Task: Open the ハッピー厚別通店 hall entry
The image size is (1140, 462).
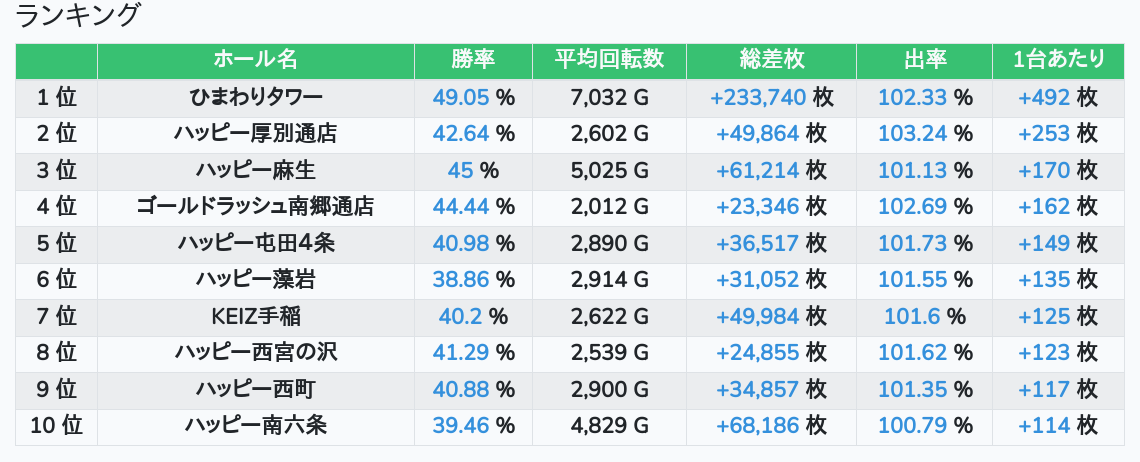Action: click(x=255, y=134)
